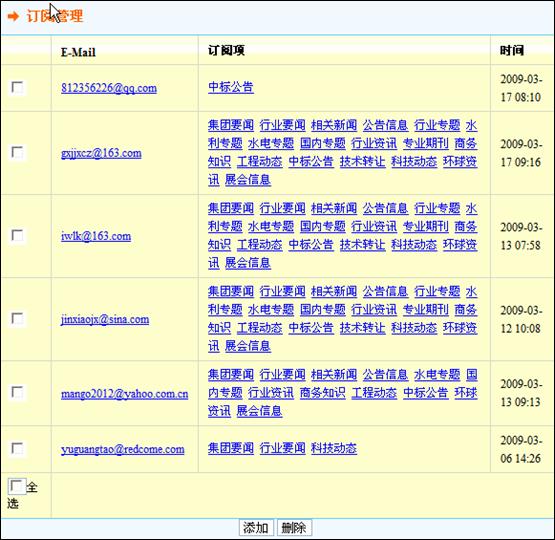
Task: Mark the mango2012@yahoo.com.cn row checkbox
Action: pos(17,392)
